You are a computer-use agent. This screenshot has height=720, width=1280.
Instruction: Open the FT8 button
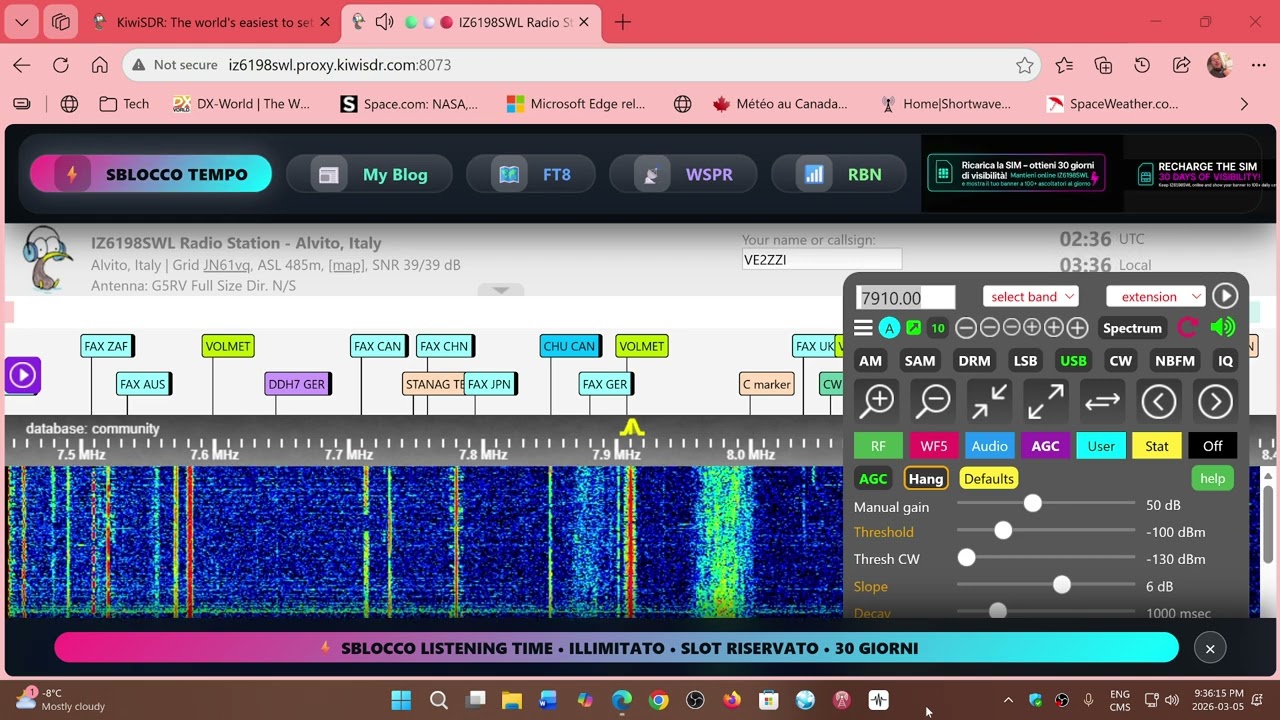click(x=531, y=174)
